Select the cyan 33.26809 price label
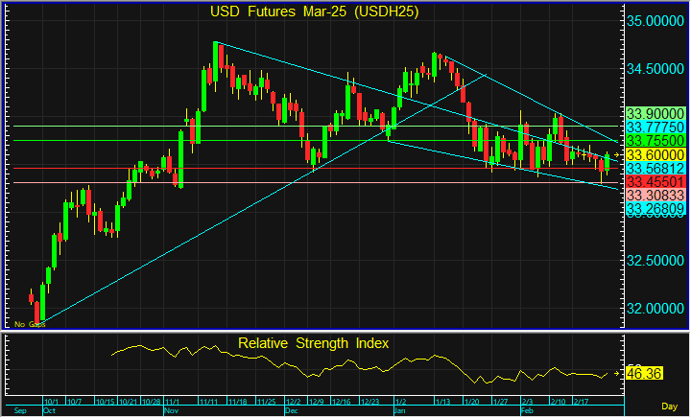 click(654, 210)
